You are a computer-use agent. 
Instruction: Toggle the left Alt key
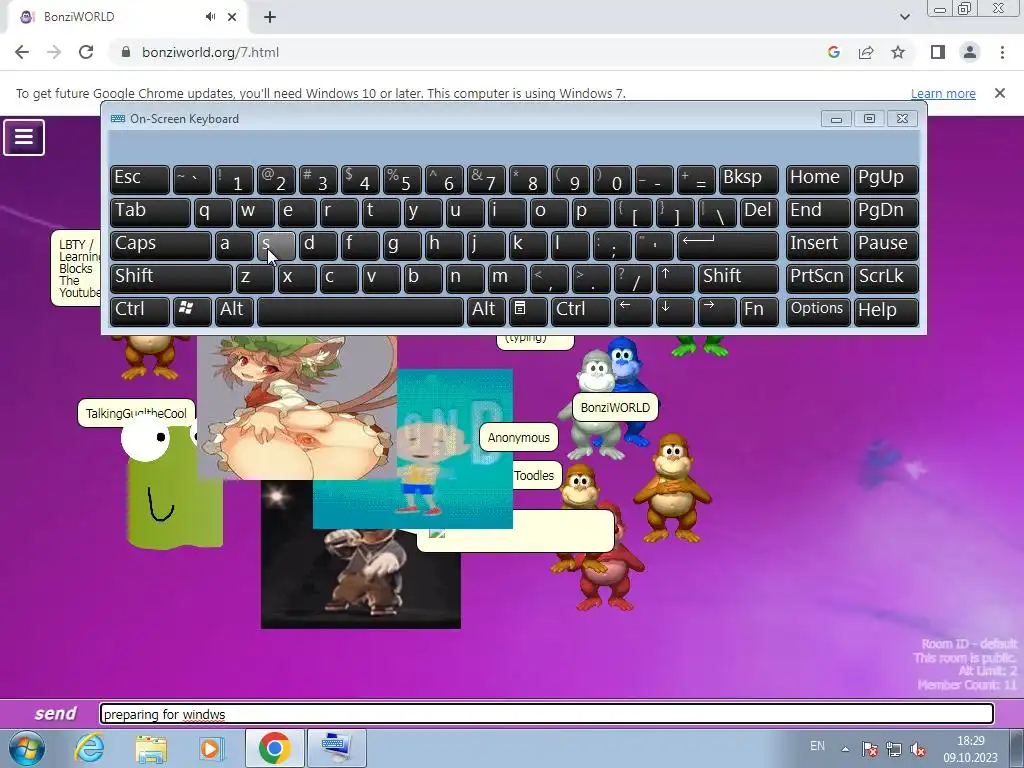tap(234, 310)
